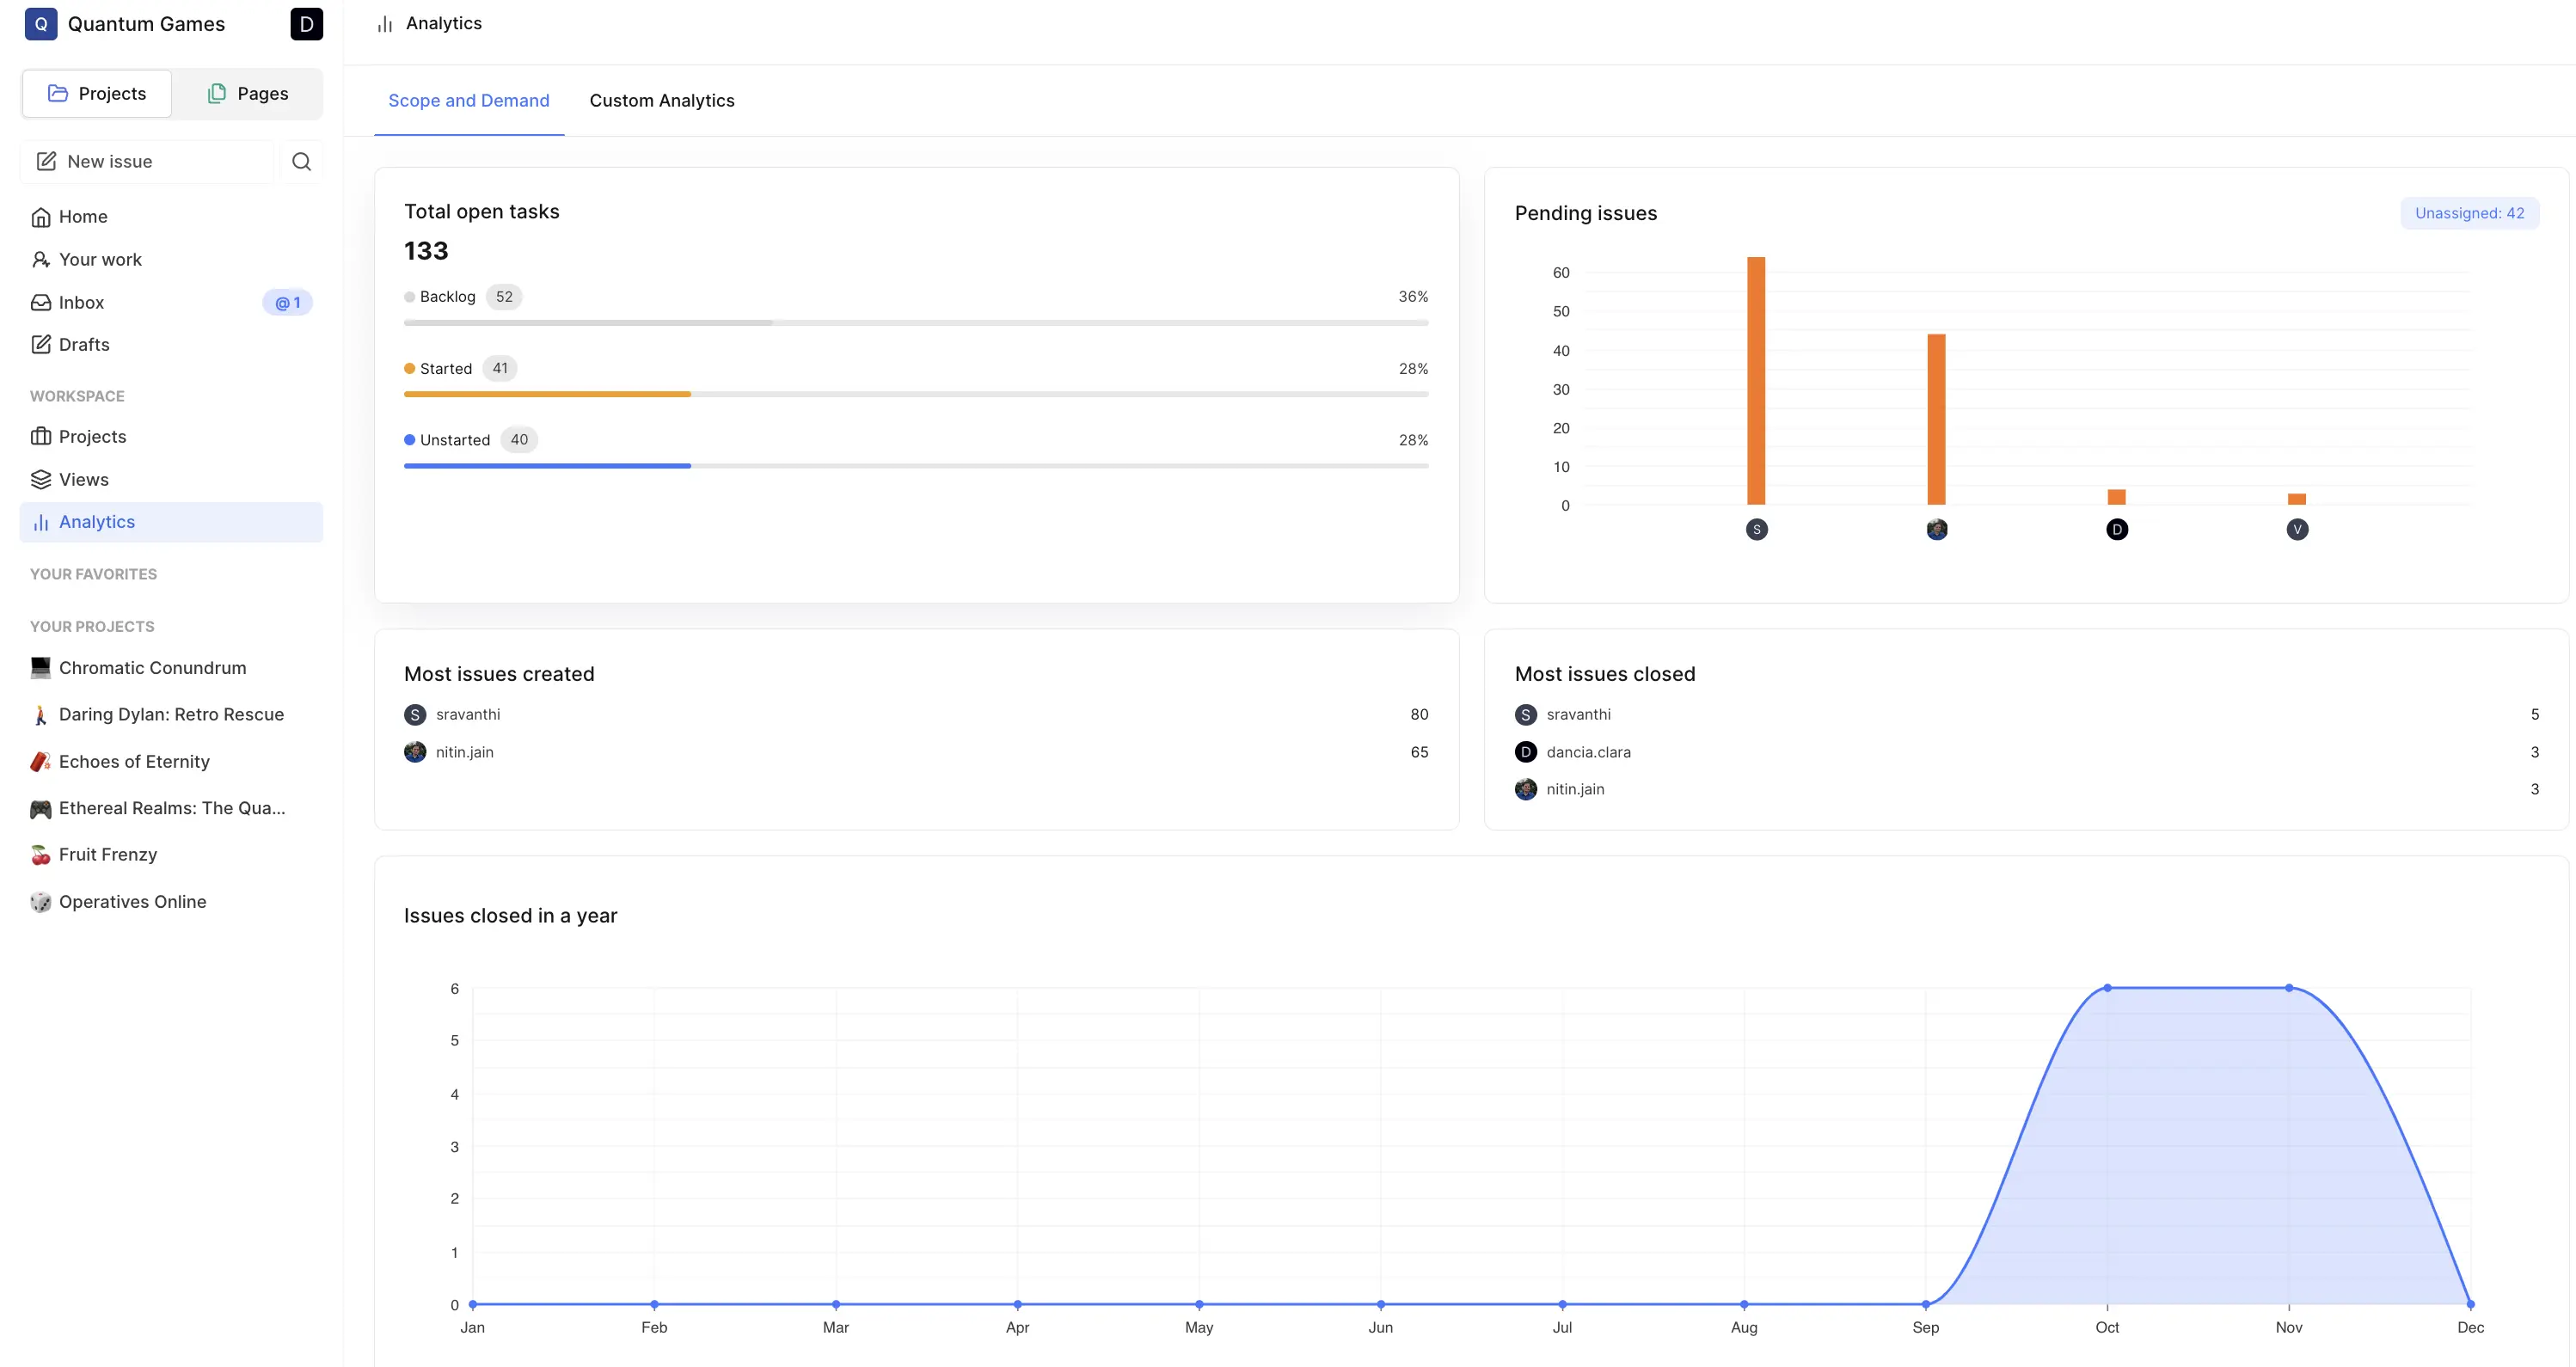Click the New issue button
2576x1367 pixels.
147,162
